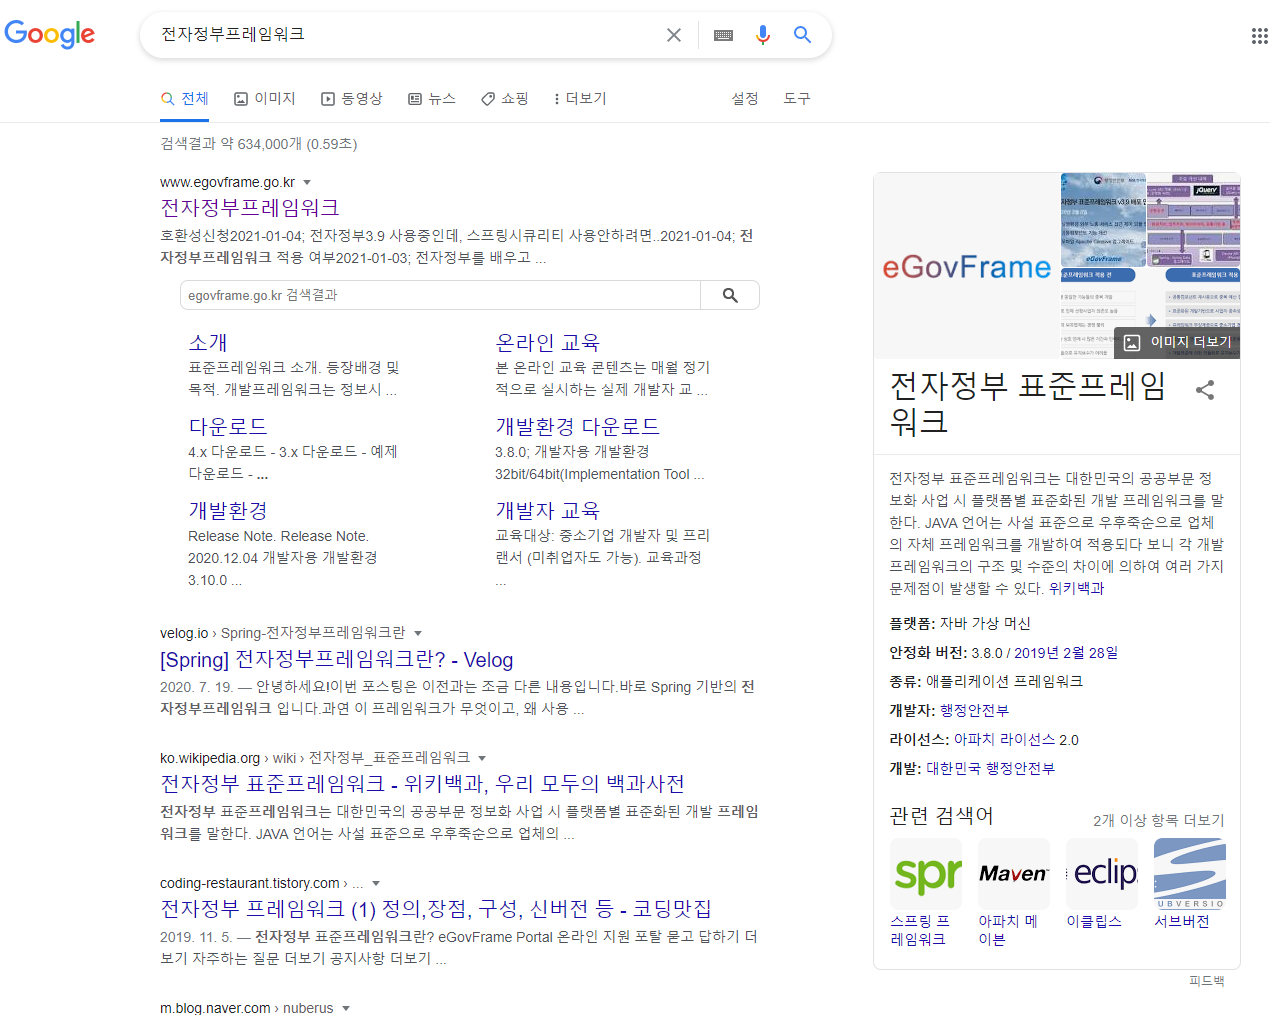Click the 피드백 feedback link
The image size is (1270, 1015).
click(1206, 981)
